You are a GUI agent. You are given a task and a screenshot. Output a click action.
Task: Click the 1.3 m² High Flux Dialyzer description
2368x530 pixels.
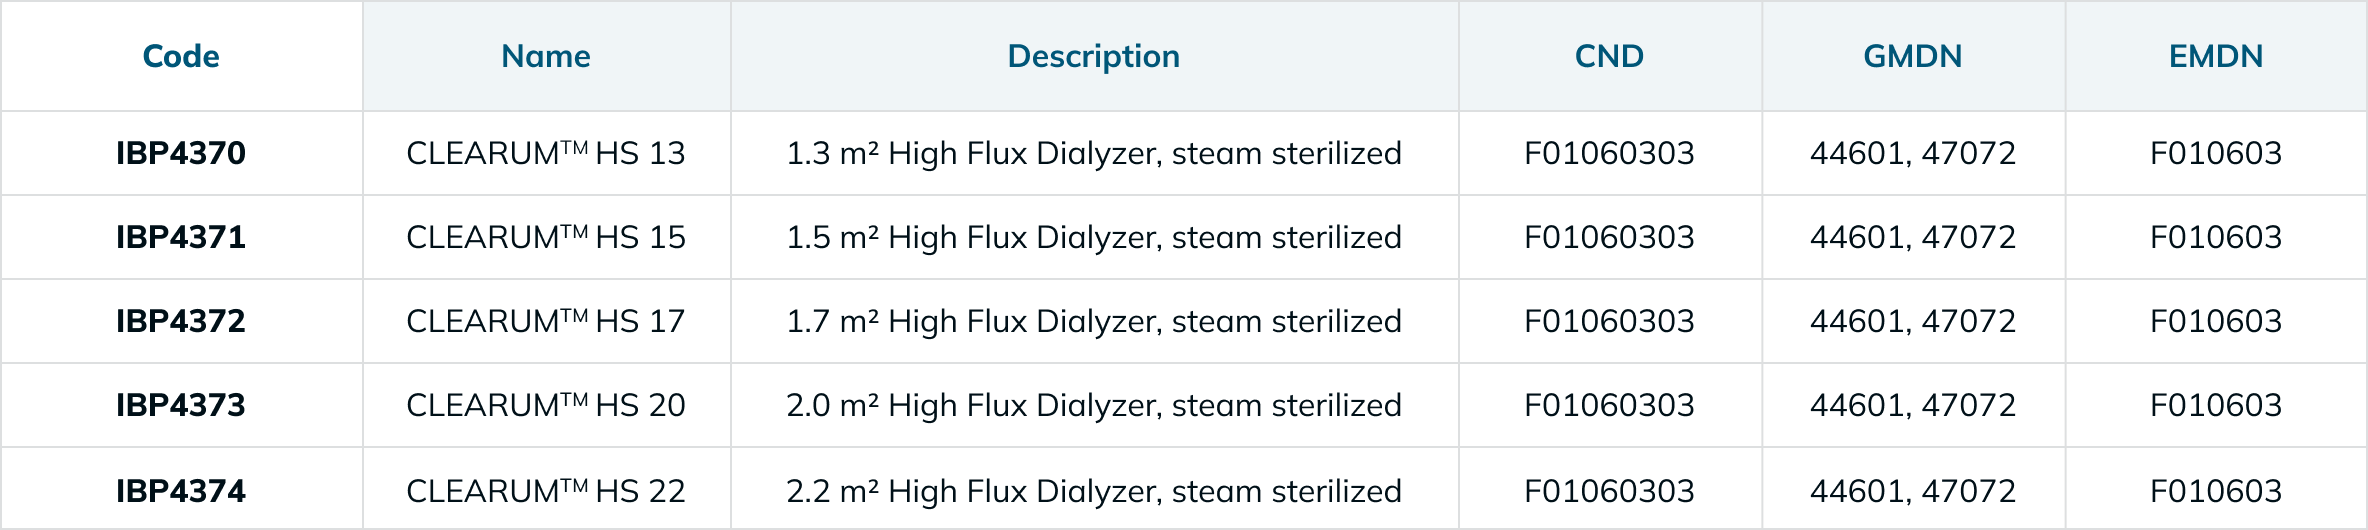tap(1094, 153)
